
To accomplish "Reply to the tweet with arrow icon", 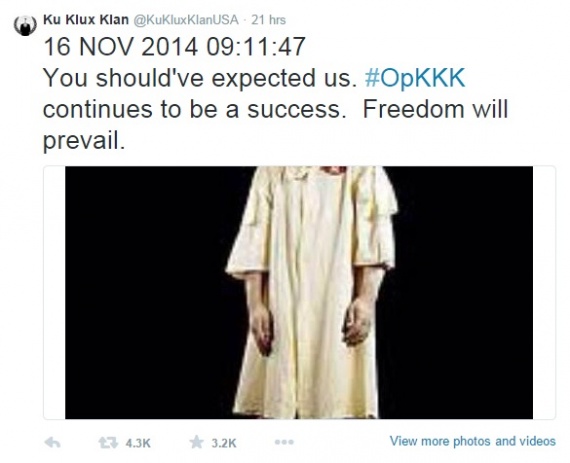I will coord(52,443).
